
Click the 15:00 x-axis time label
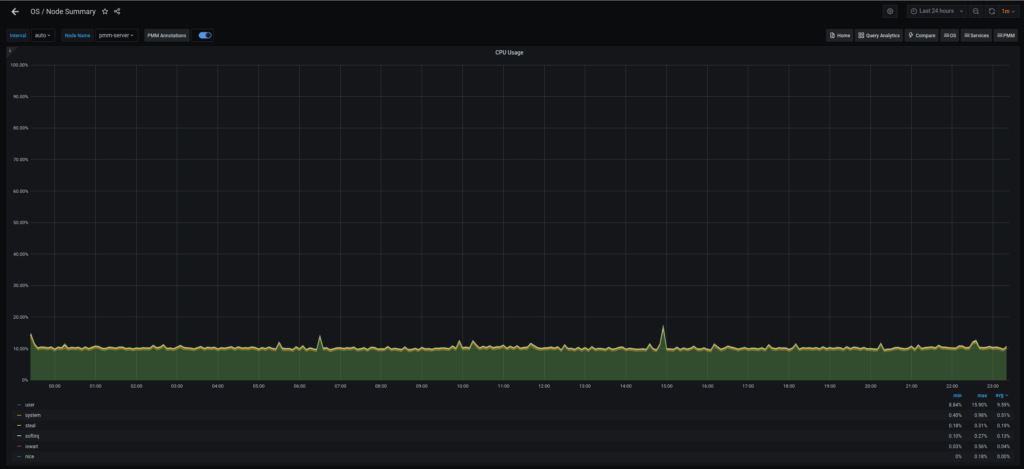pos(666,386)
